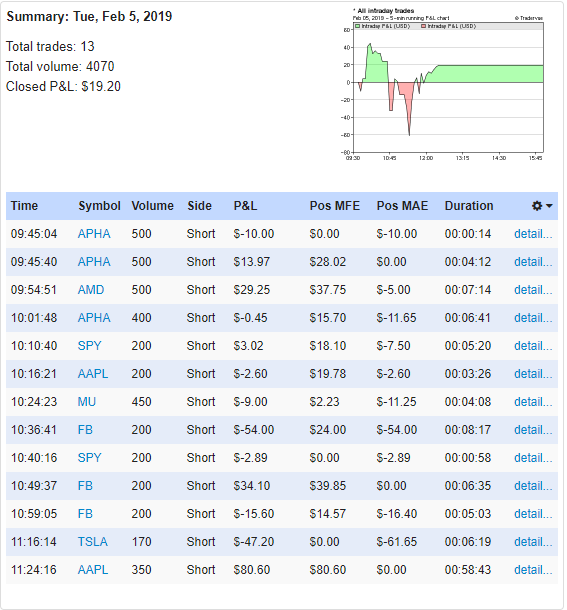
Task: View detail for 10:16:21 AAPL trade
Action: pyautogui.click(x=533, y=374)
